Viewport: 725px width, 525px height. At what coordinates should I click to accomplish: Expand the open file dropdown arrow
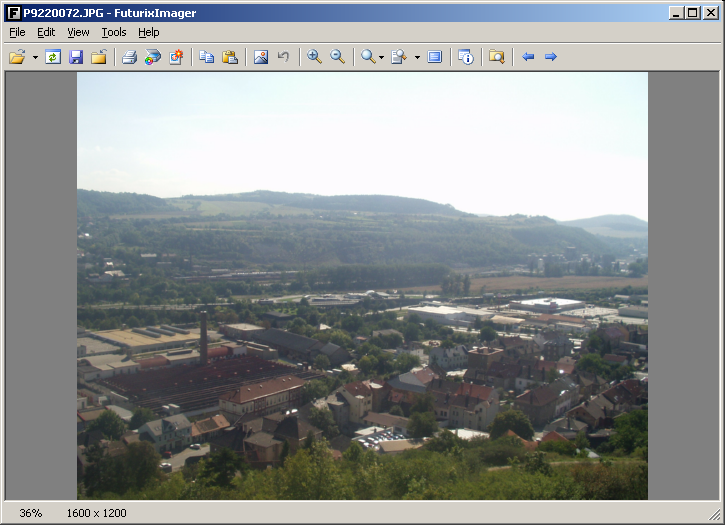point(35,57)
